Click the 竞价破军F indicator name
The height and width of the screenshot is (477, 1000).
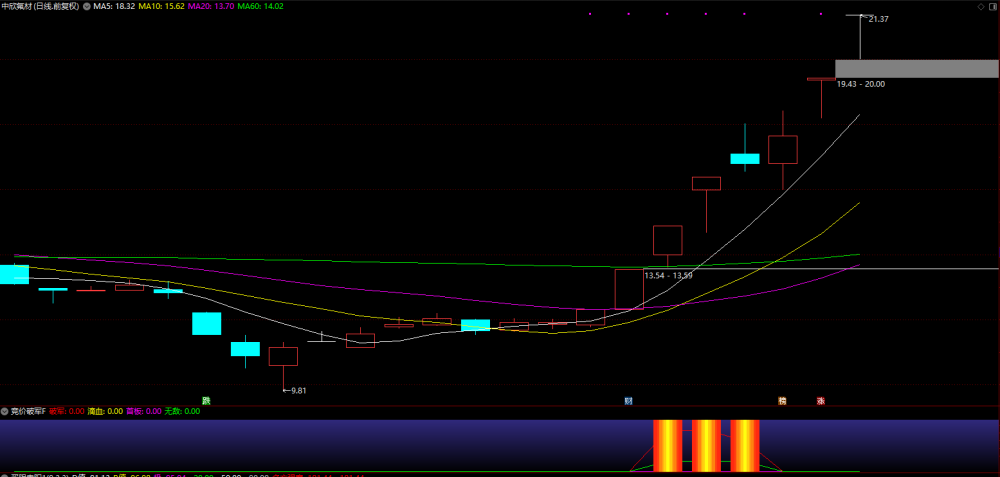(x=28, y=411)
